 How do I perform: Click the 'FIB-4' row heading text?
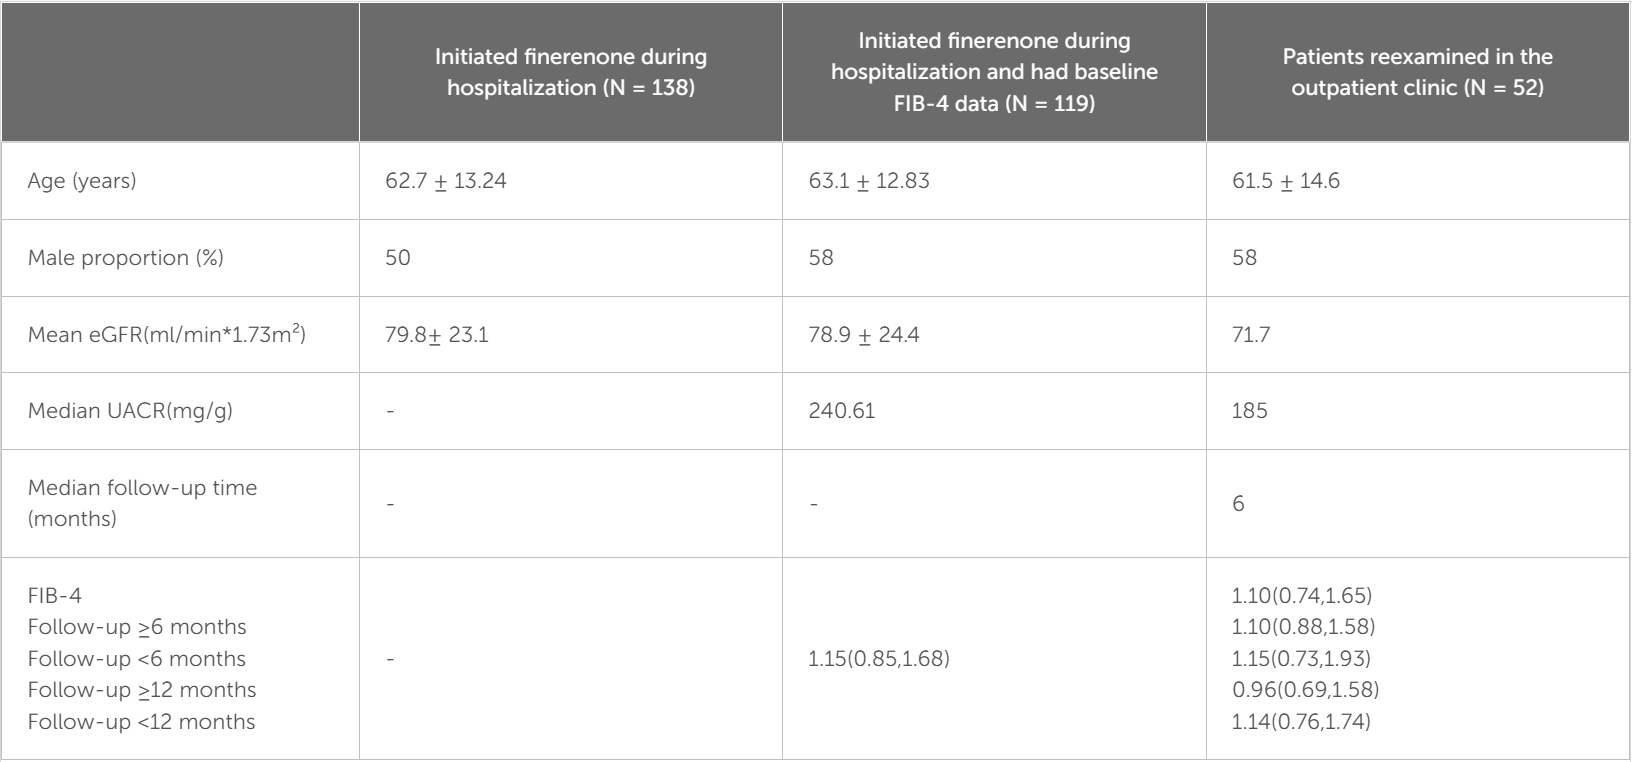(x=55, y=596)
